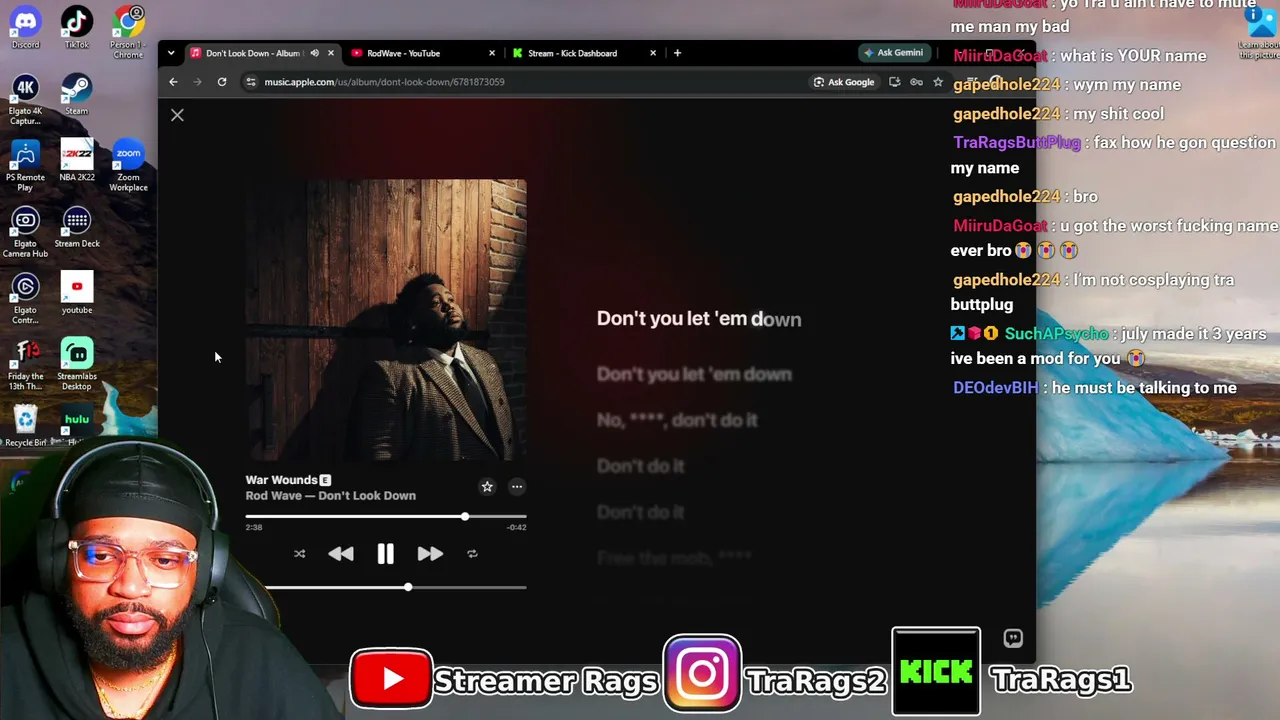The image size is (1280, 720).
Task: Open the Don't Look Down album artwork
Action: (x=386, y=320)
